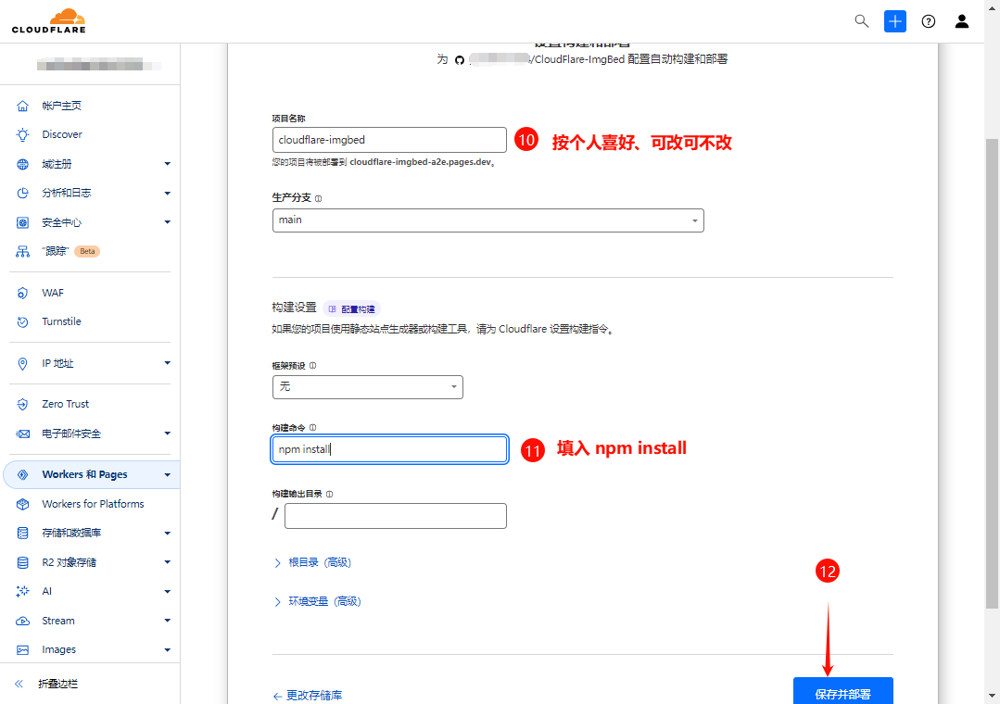The height and width of the screenshot is (704, 1000).
Task: Open the 生产分支 main dropdown
Action: tap(488, 220)
